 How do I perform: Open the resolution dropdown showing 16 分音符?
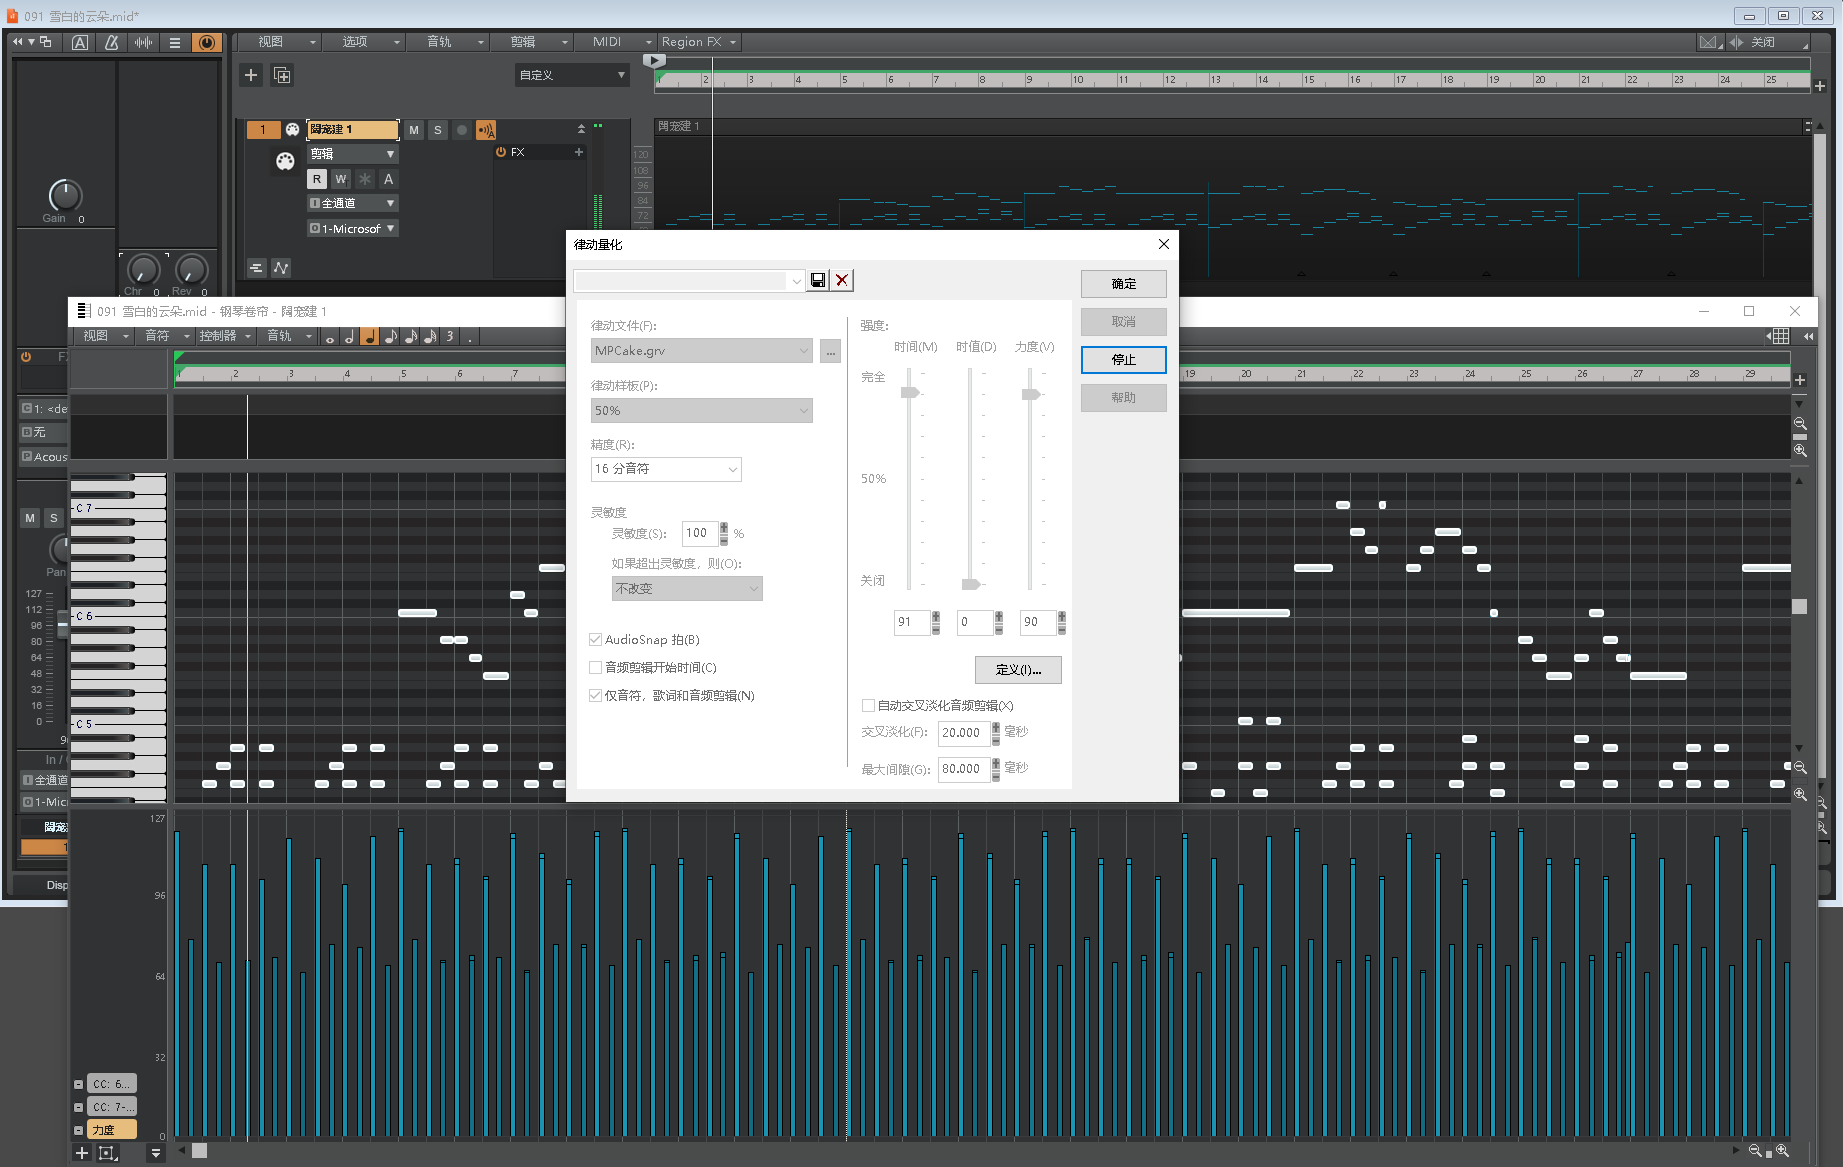[666, 469]
